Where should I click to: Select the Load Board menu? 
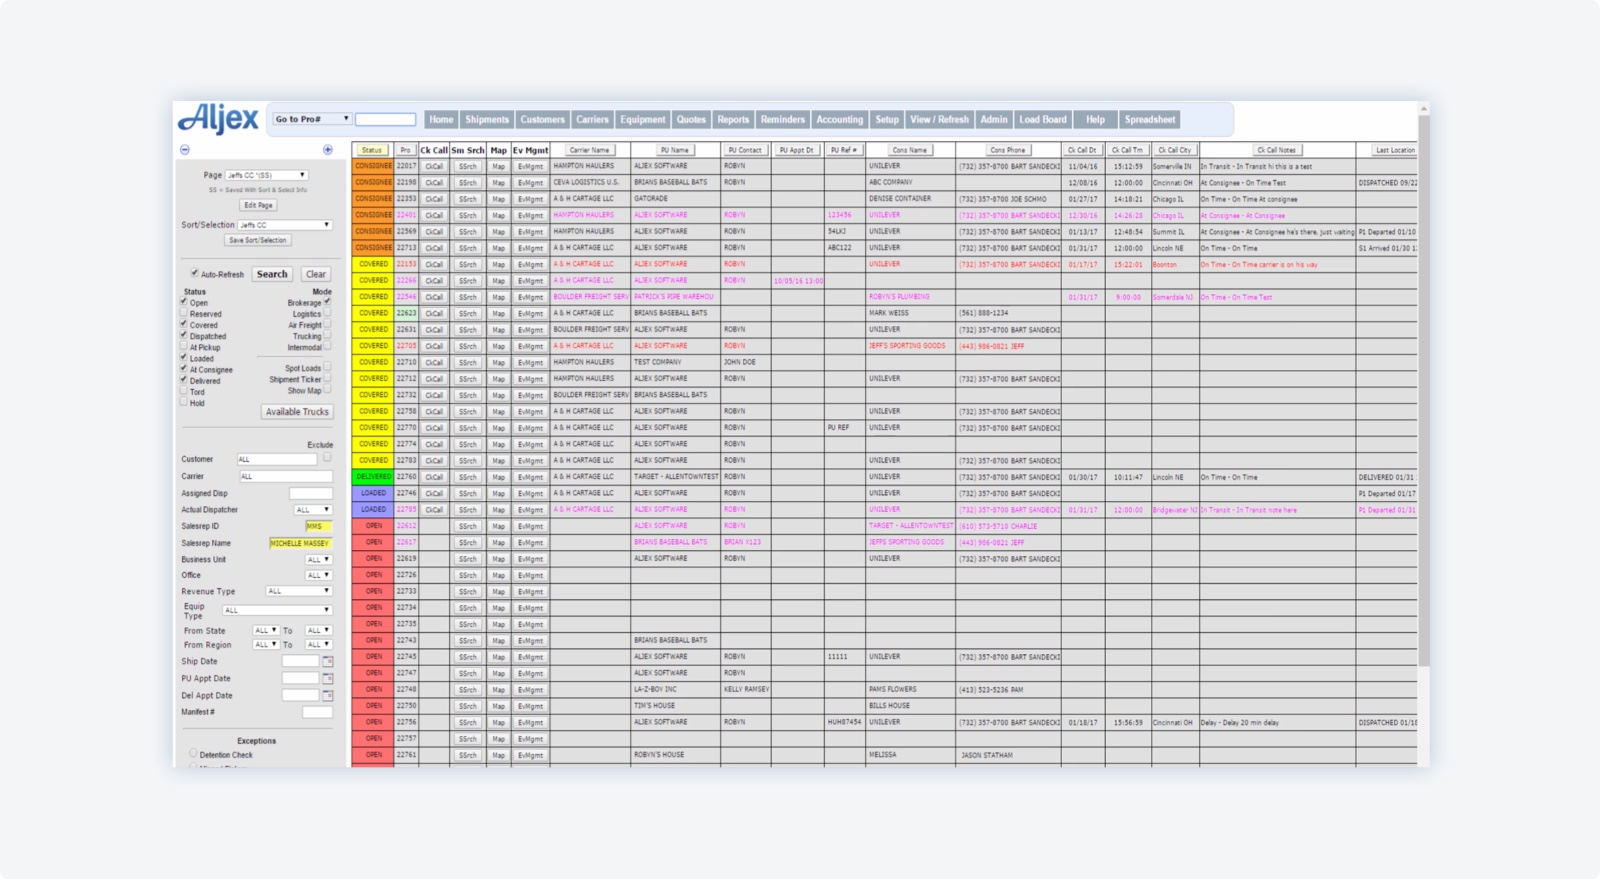[1043, 119]
